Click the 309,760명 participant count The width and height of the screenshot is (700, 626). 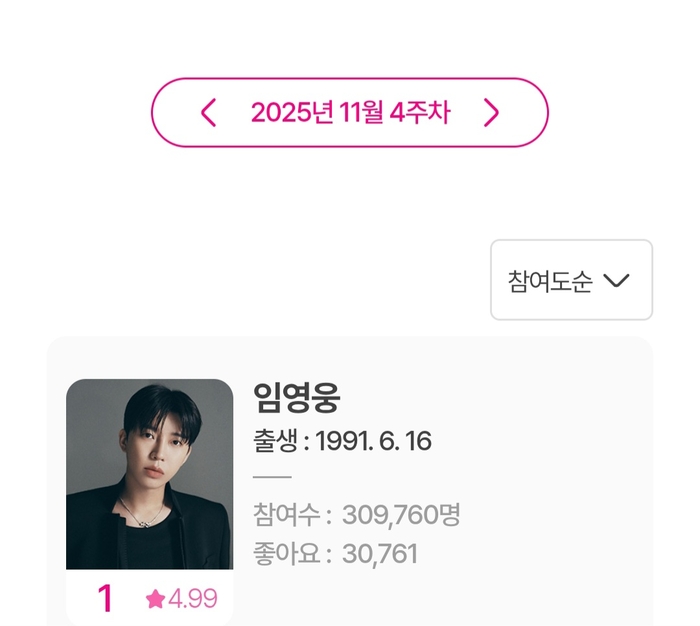[401, 515]
